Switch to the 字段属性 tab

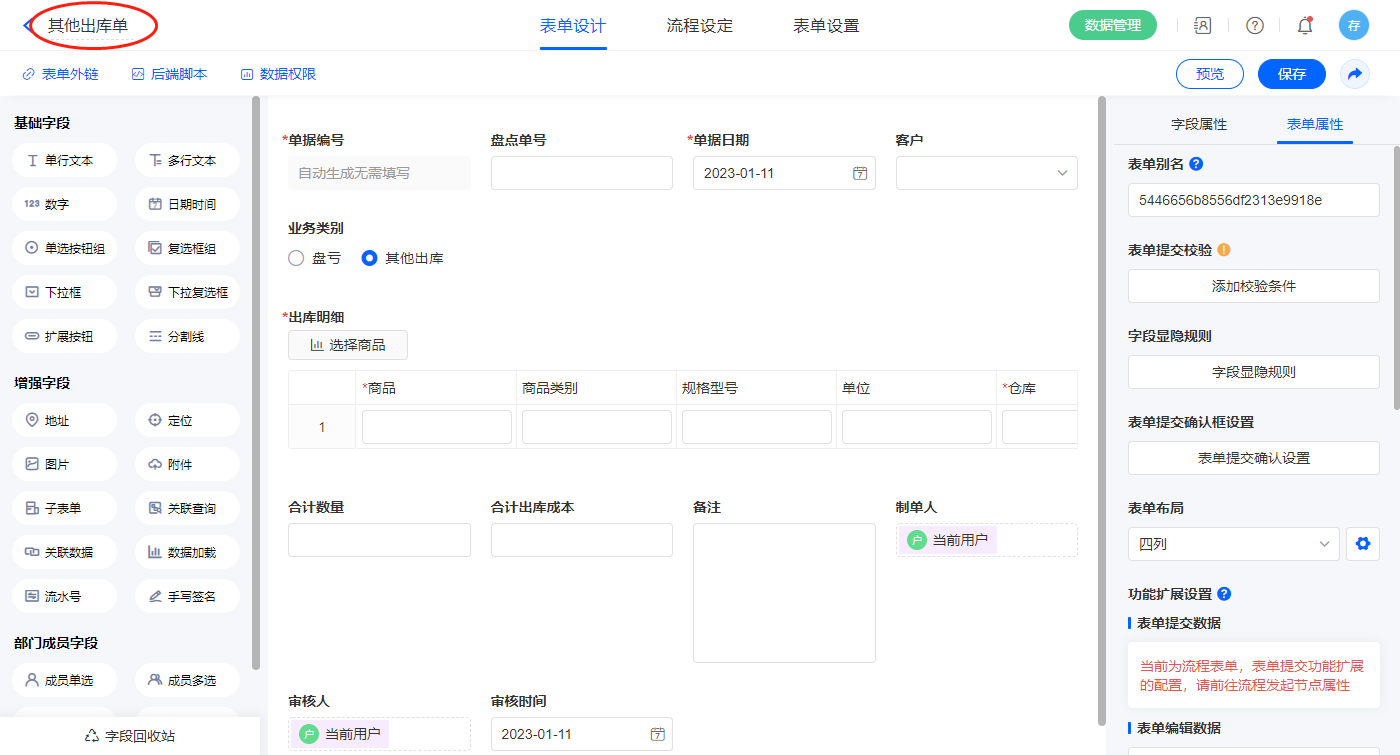(x=1198, y=124)
